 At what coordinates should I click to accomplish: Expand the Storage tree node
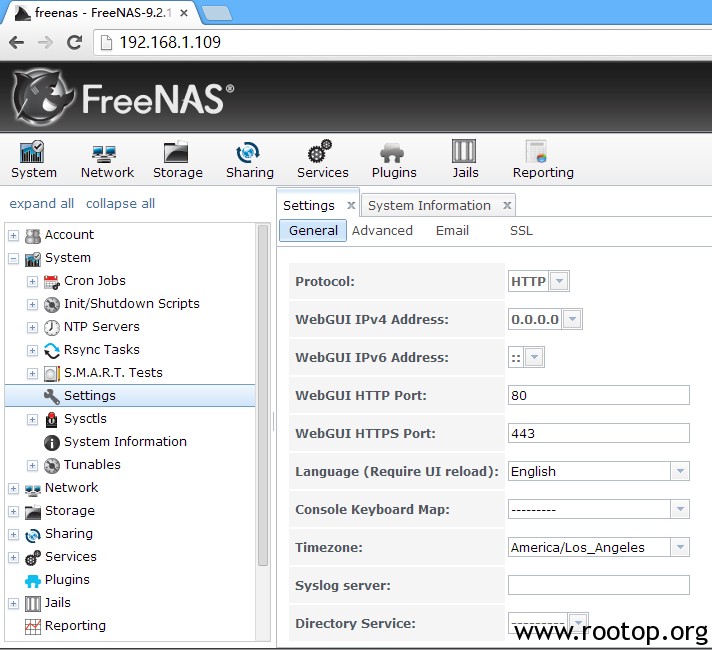click(x=14, y=511)
